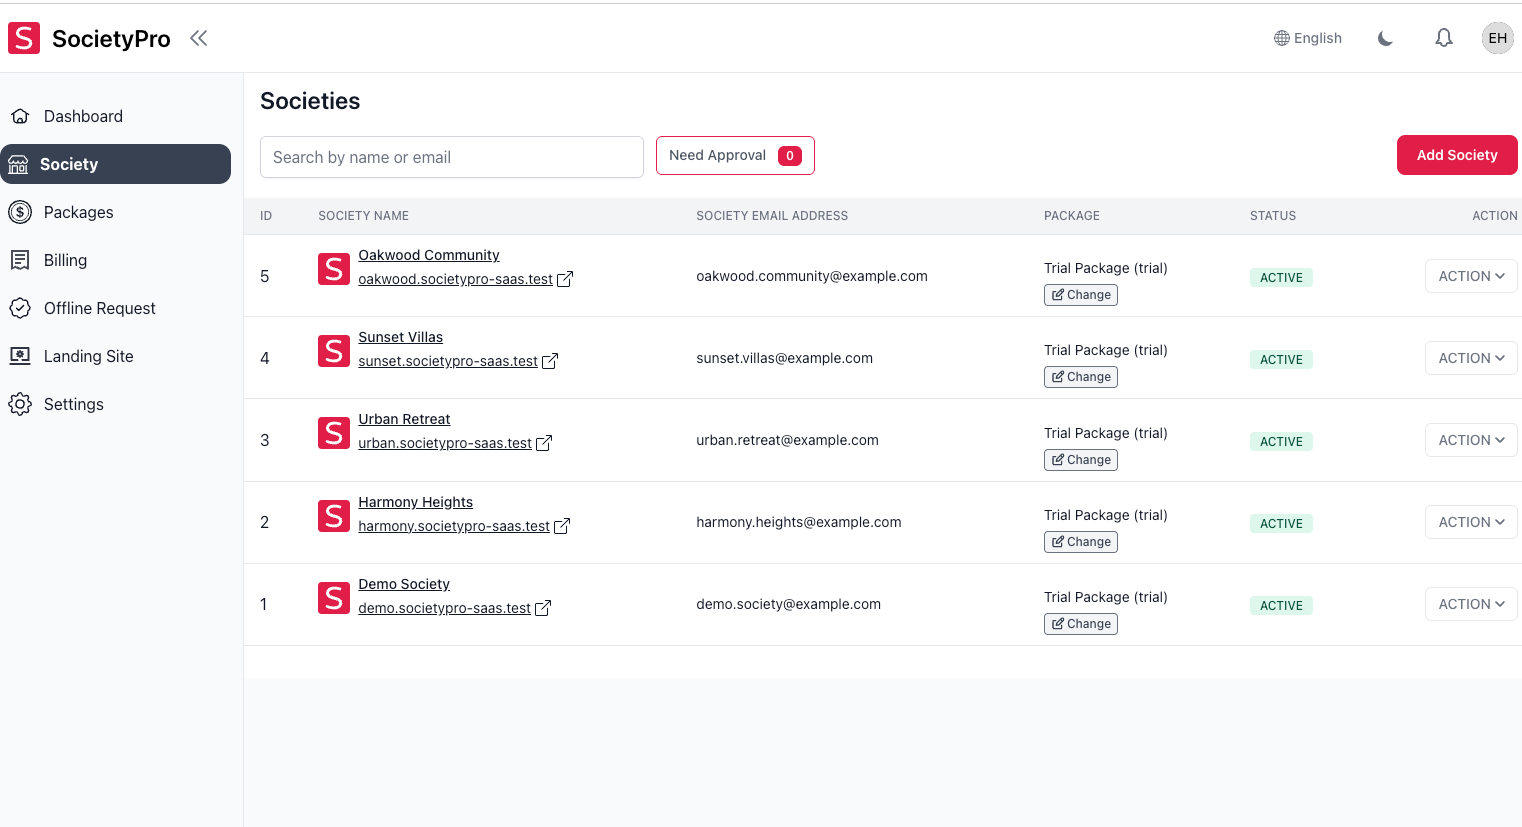Open Packages in the sidebar
The height and width of the screenshot is (827, 1522).
tap(78, 212)
